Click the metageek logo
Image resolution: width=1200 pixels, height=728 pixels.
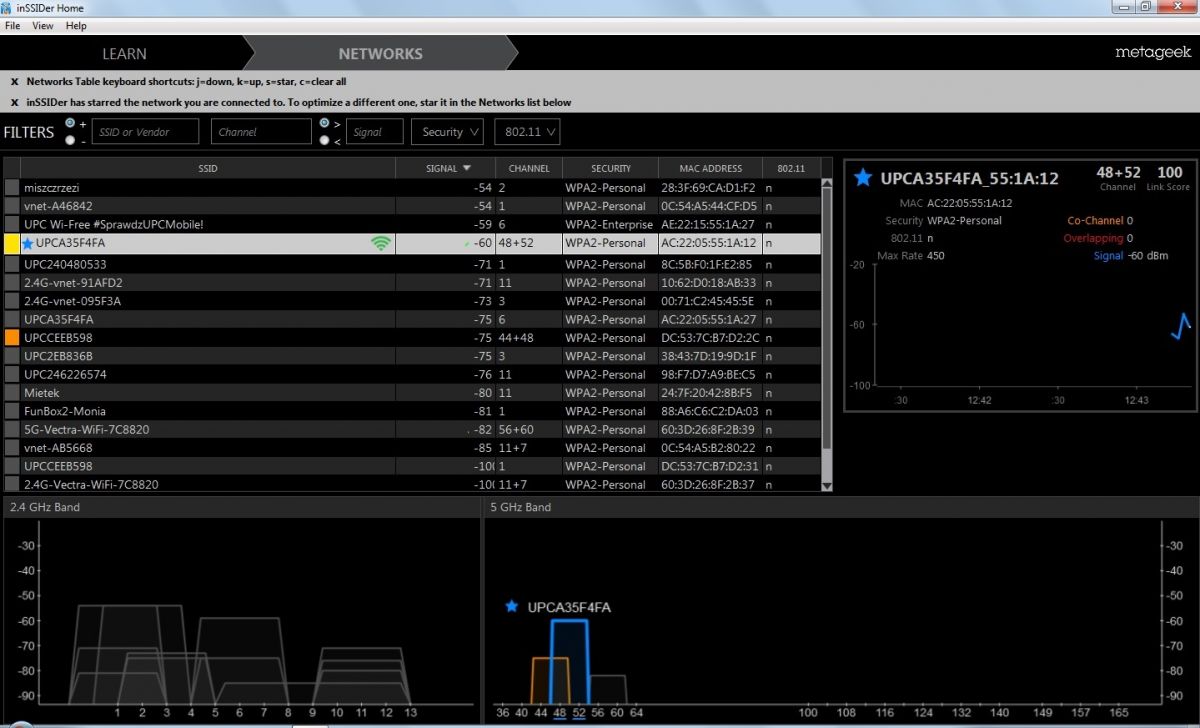click(x=1151, y=52)
